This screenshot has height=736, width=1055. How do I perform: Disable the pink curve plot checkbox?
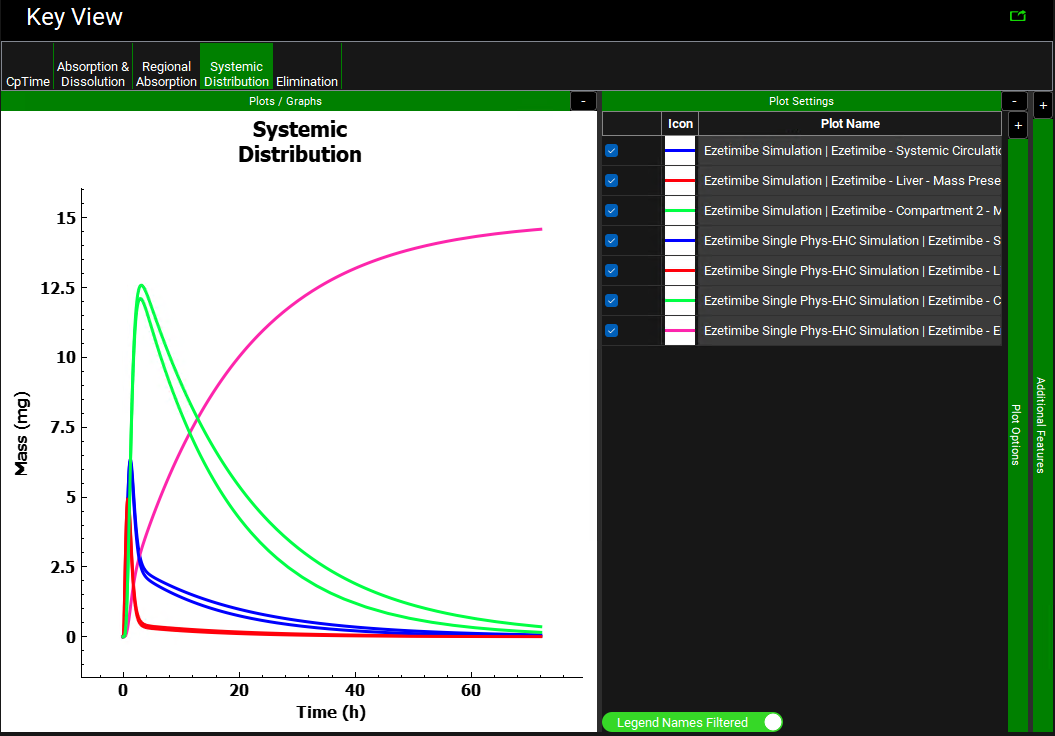coord(612,331)
